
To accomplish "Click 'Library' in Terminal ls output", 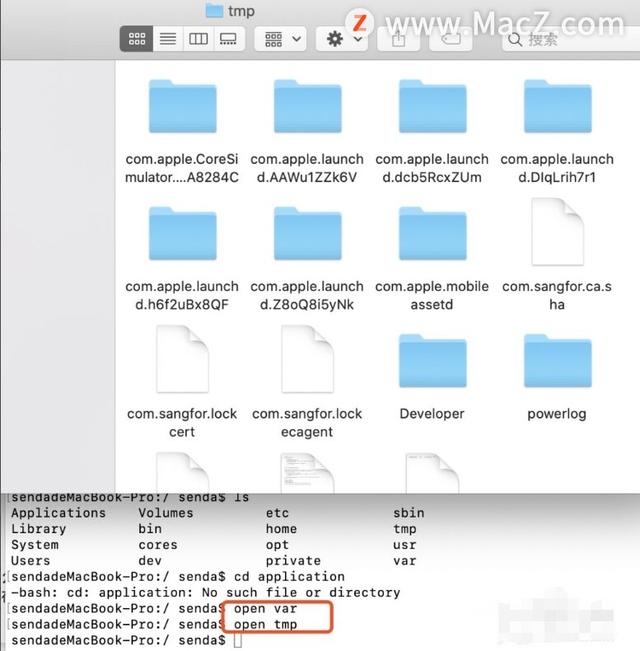I will pos(38,529).
